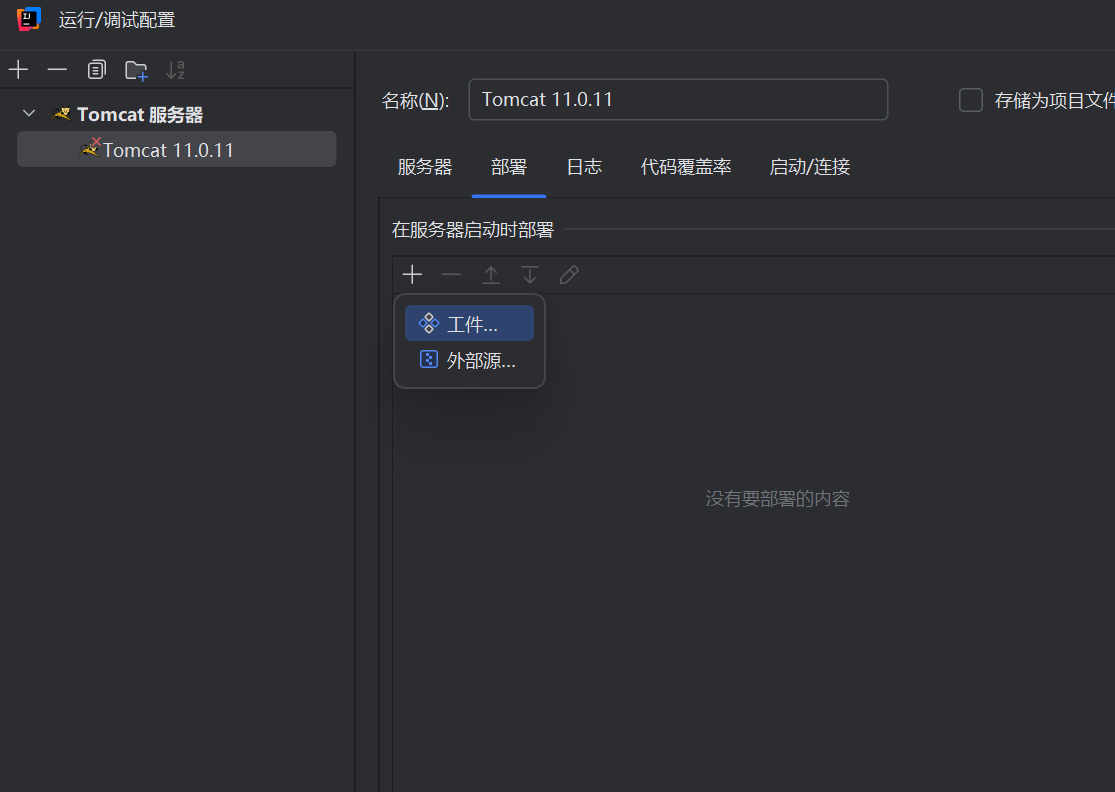Click the add deployment plus icon
The width and height of the screenshot is (1115, 792).
pos(412,274)
